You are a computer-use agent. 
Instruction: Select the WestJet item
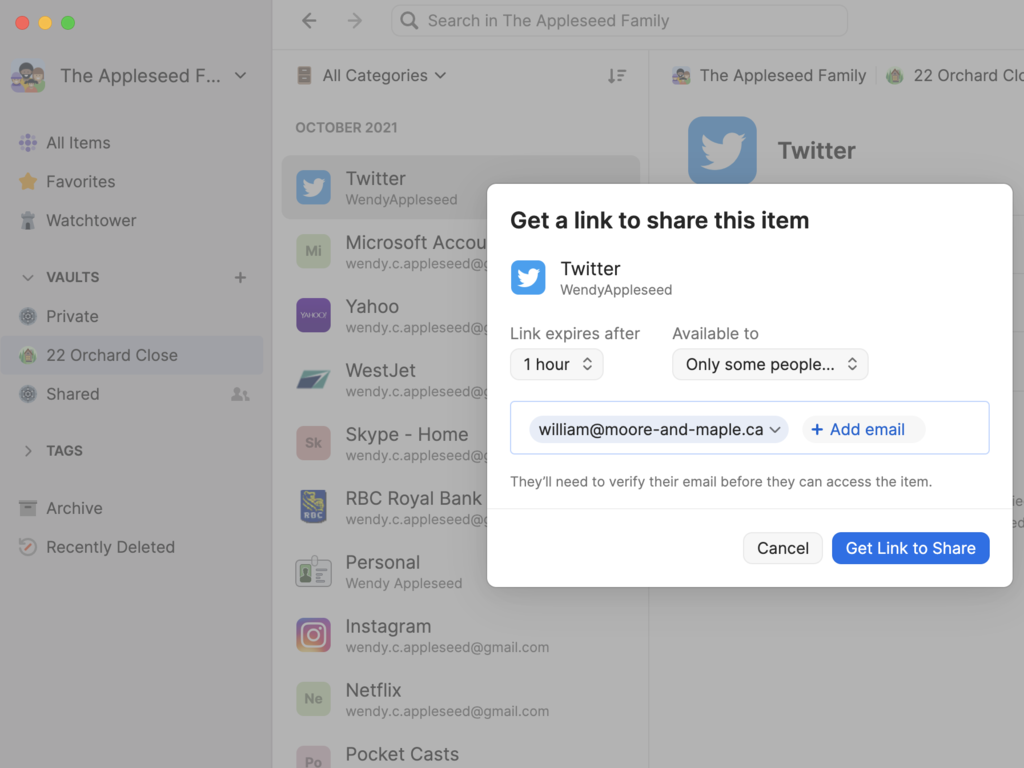pyautogui.click(x=385, y=379)
